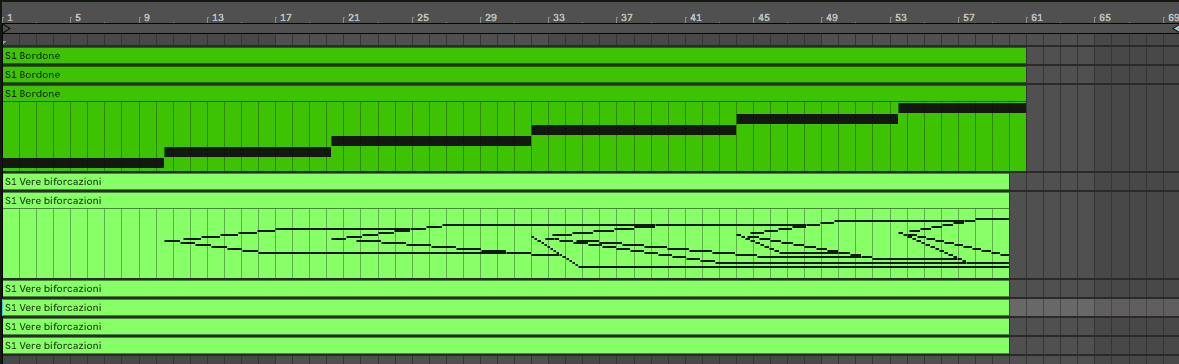
Task: Click the loop brace start handle
Action: (7, 28)
